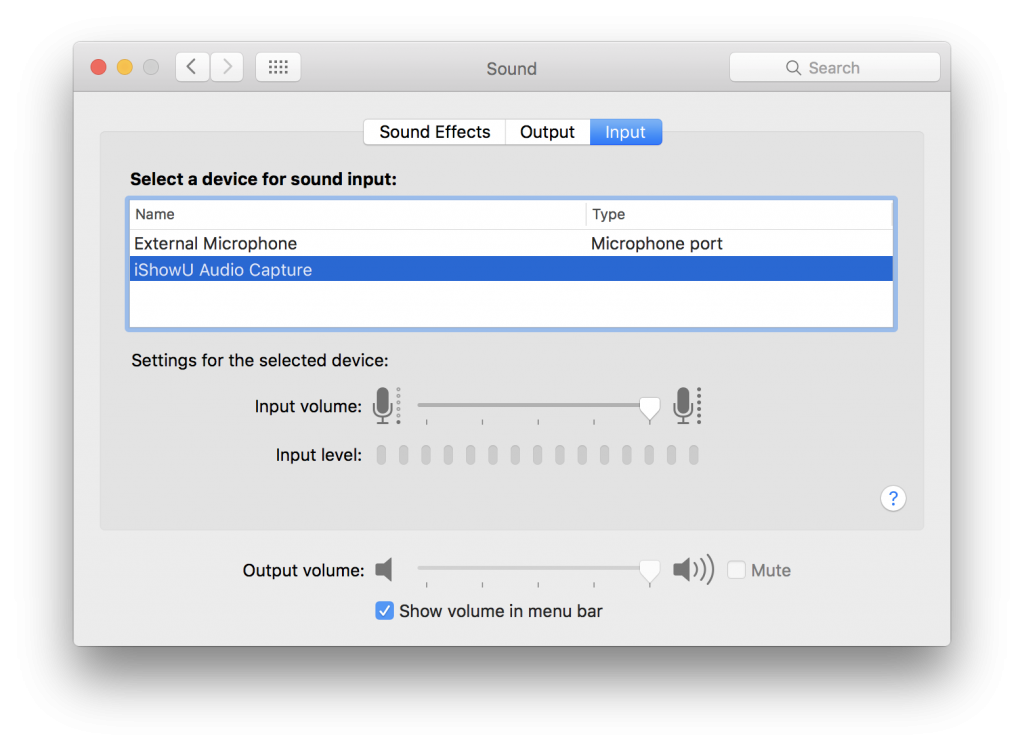Click the Output volume slider knob
1024x751 pixels.
649,570
